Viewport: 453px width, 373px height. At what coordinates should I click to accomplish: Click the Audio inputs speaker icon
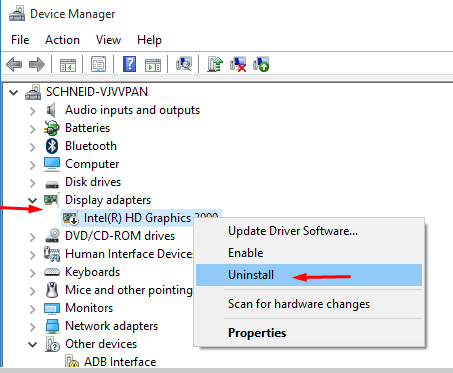[x=51, y=110]
